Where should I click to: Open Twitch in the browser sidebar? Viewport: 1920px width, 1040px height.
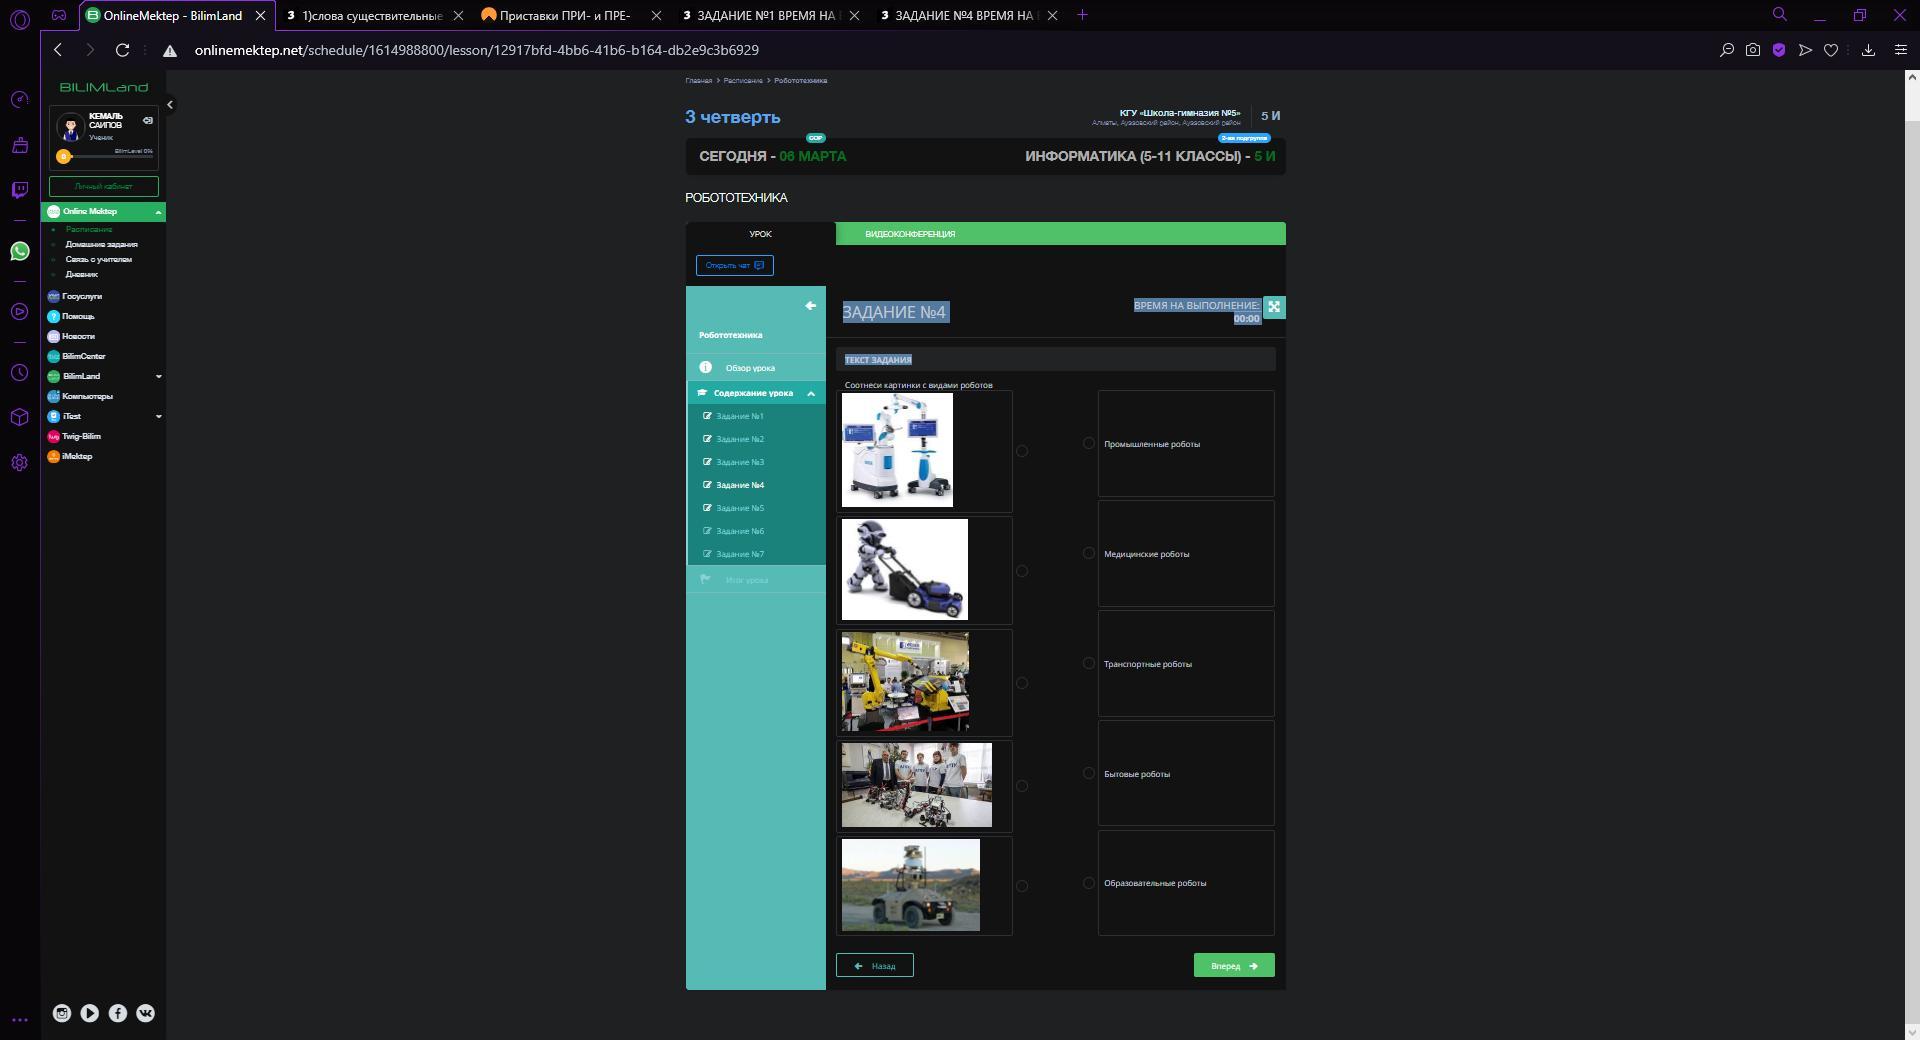click(20, 190)
